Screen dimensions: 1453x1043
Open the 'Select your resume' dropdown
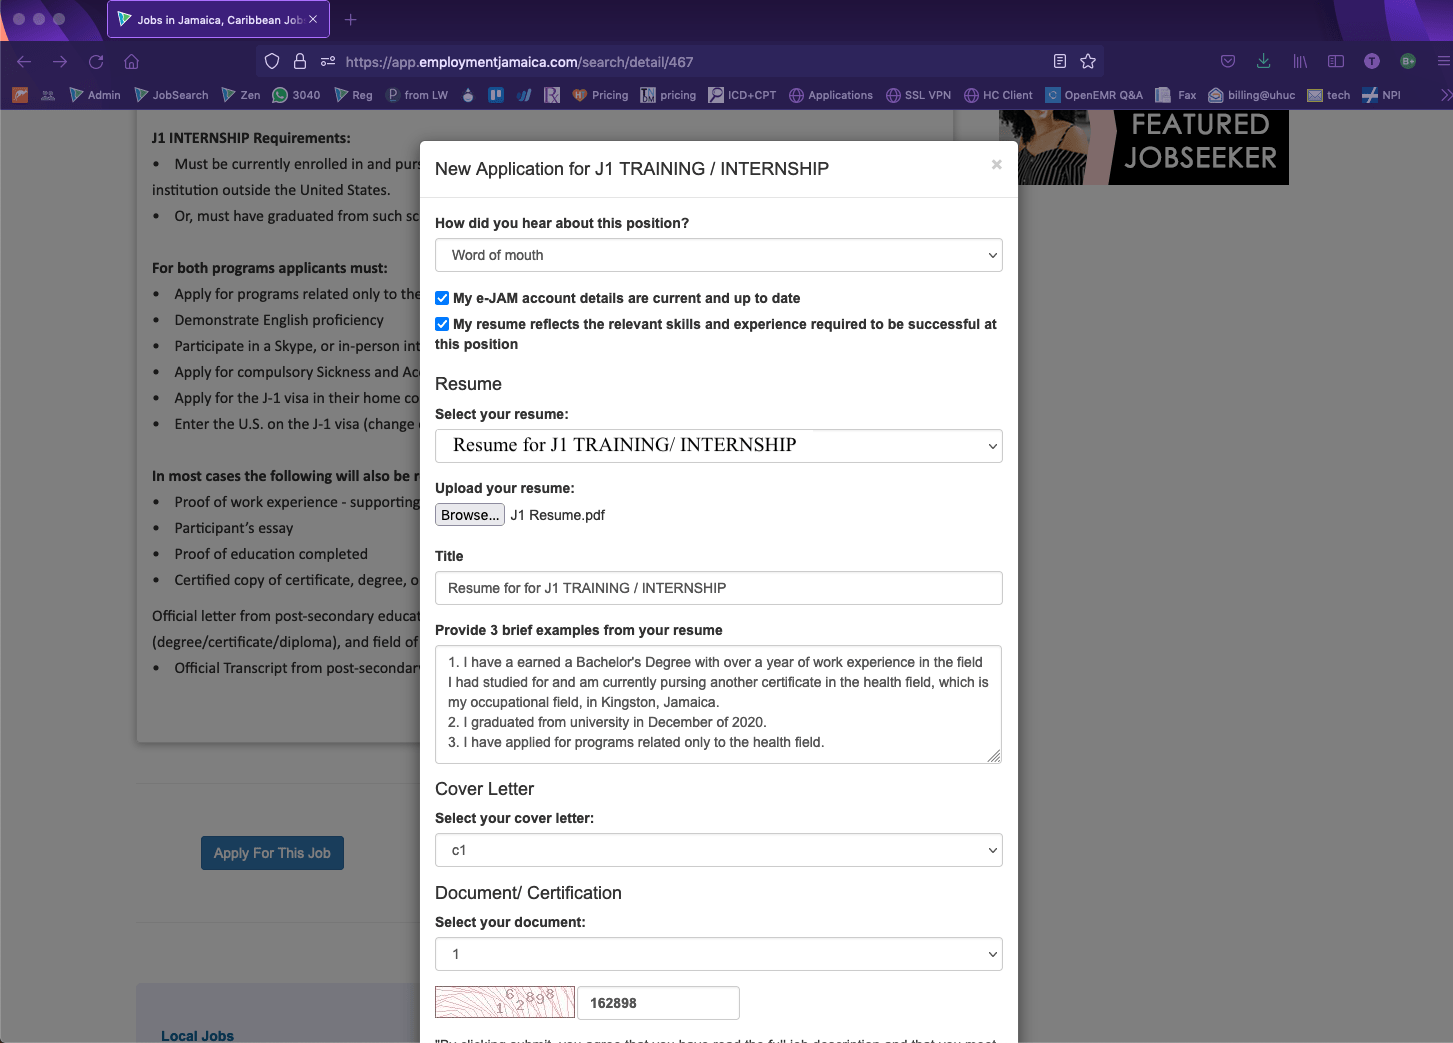coord(717,446)
